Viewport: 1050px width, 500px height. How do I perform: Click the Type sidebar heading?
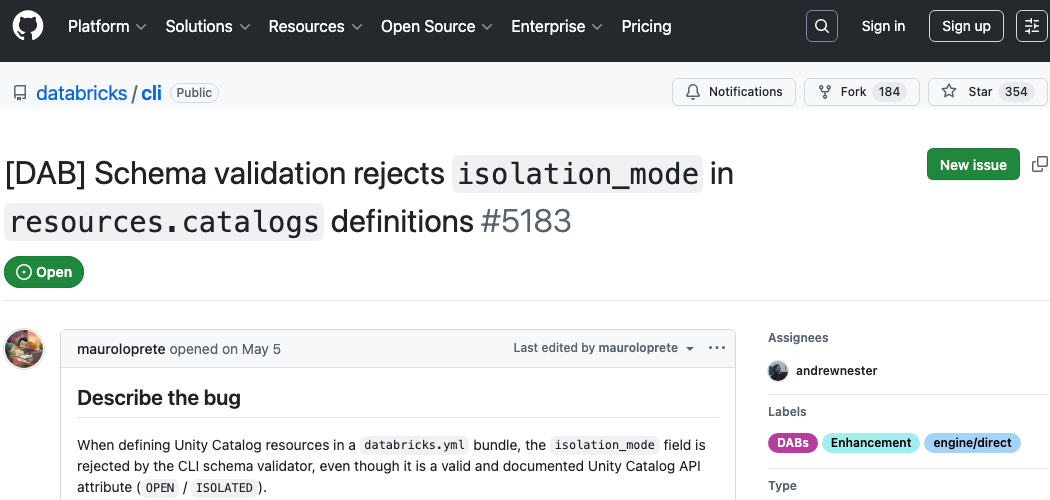pos(782,486)
